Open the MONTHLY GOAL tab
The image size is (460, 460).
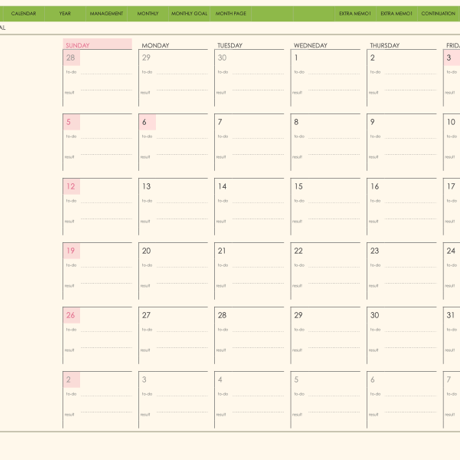click(x=189, y=14)
